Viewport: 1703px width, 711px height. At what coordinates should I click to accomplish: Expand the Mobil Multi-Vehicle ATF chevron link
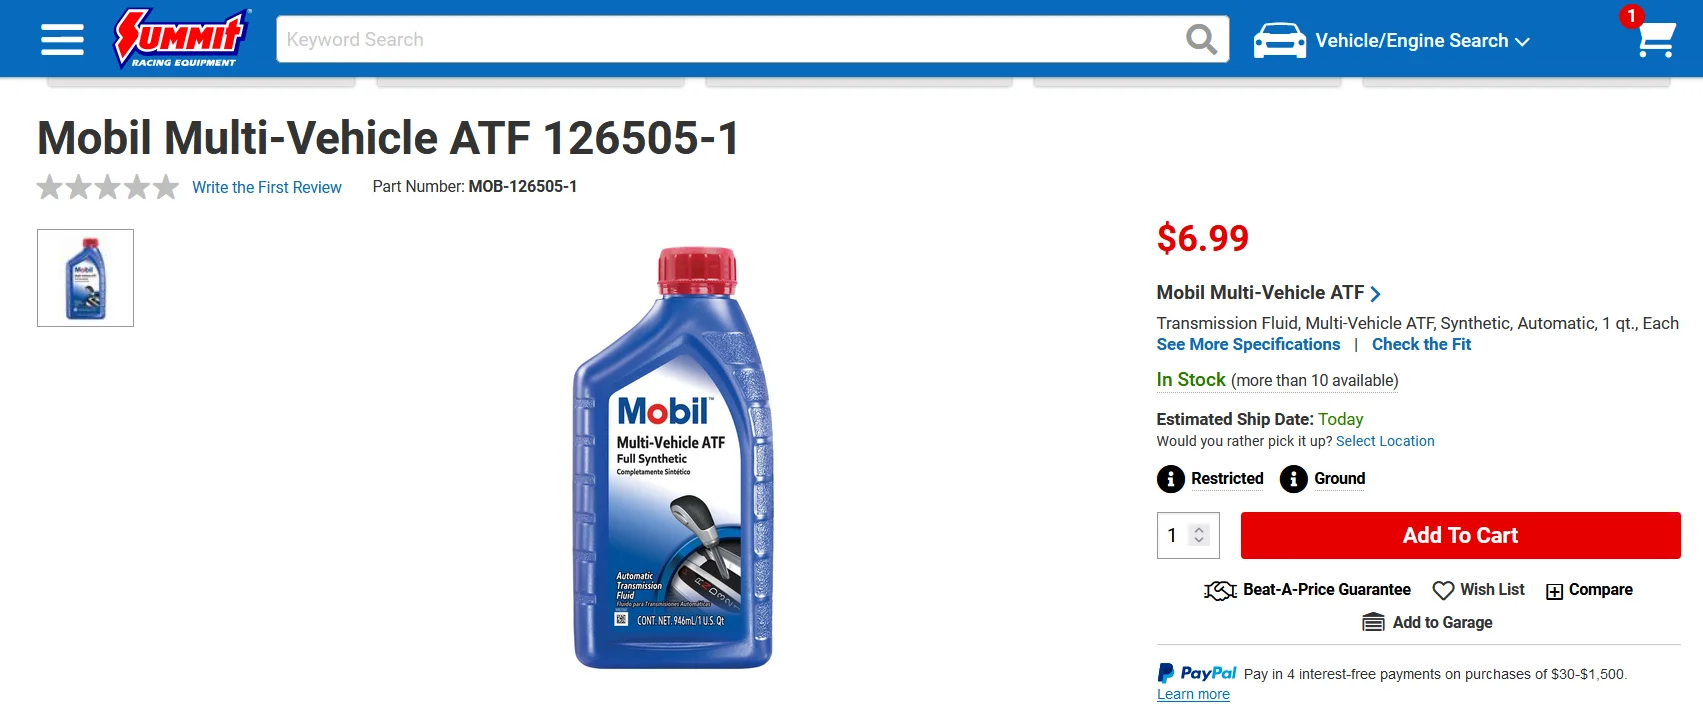1375,294
